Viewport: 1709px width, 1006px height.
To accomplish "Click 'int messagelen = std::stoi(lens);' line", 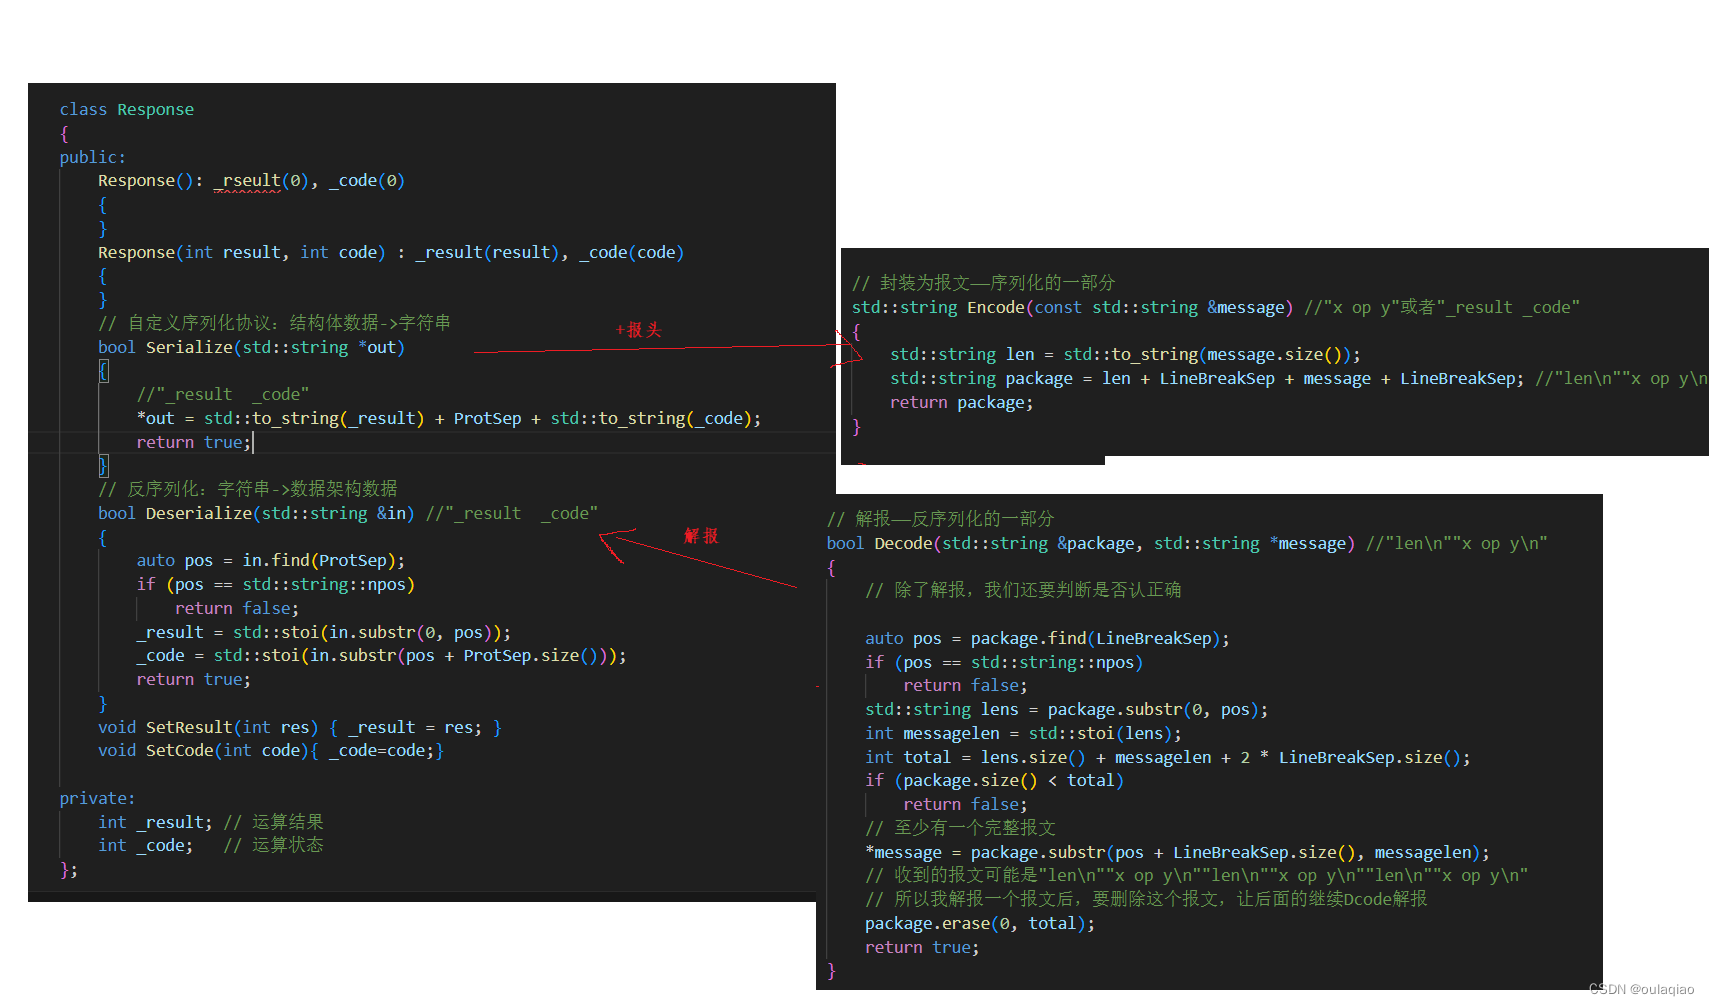I will click(1023, 733).
